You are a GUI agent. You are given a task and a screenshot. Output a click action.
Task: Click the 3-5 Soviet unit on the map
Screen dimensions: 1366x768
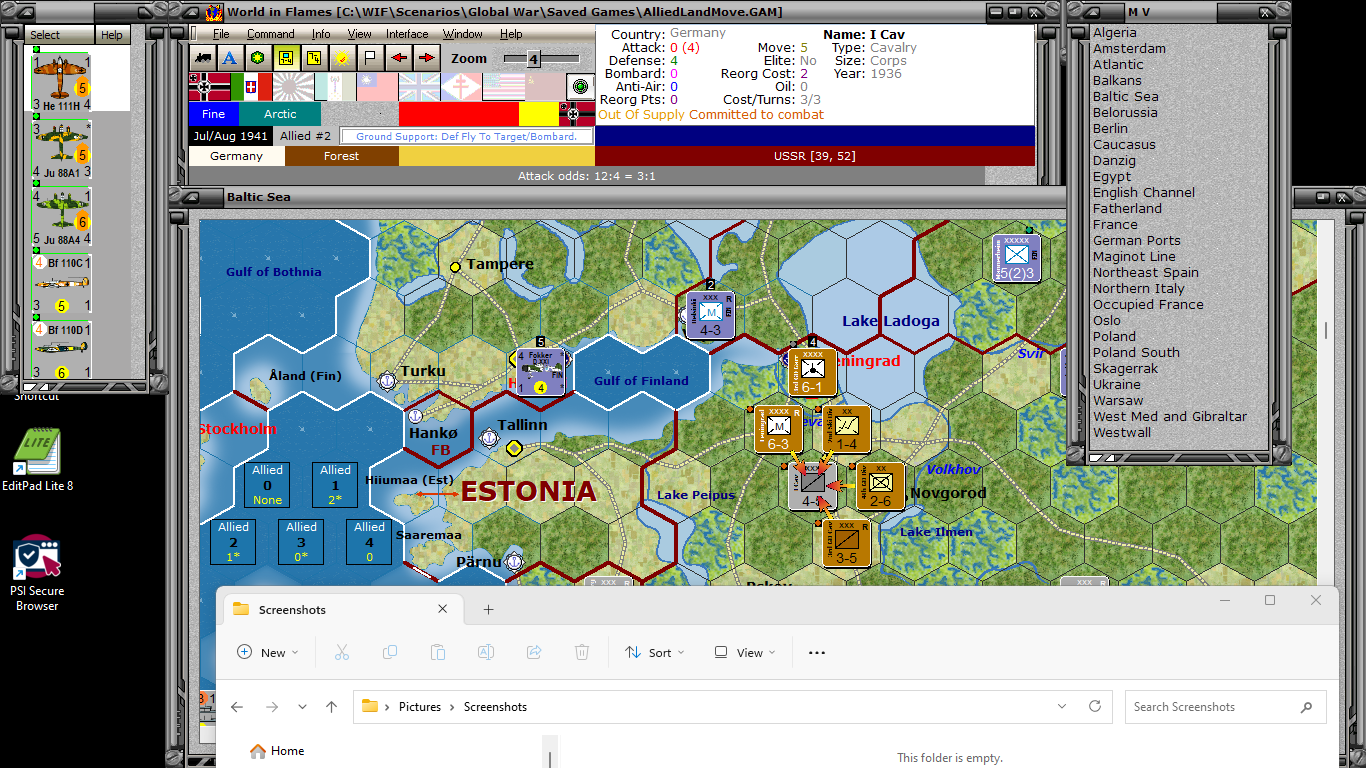846,542
